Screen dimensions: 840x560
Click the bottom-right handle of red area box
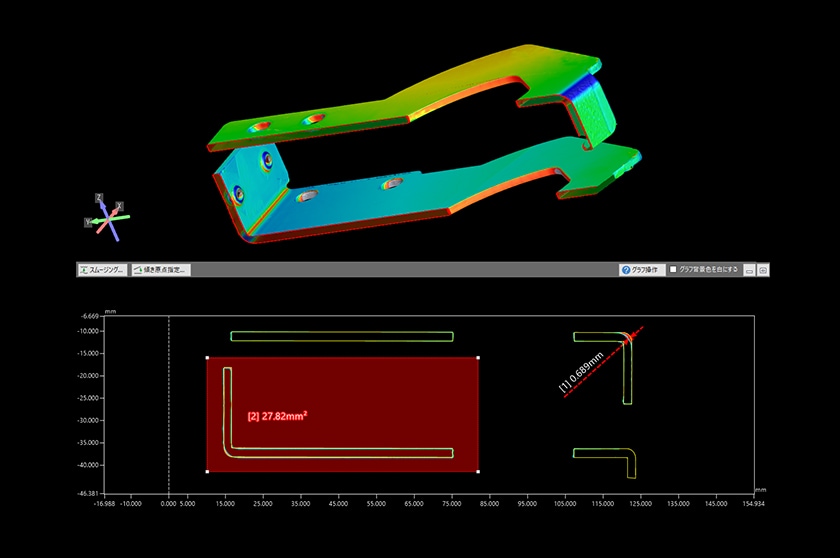coord(478,471)
